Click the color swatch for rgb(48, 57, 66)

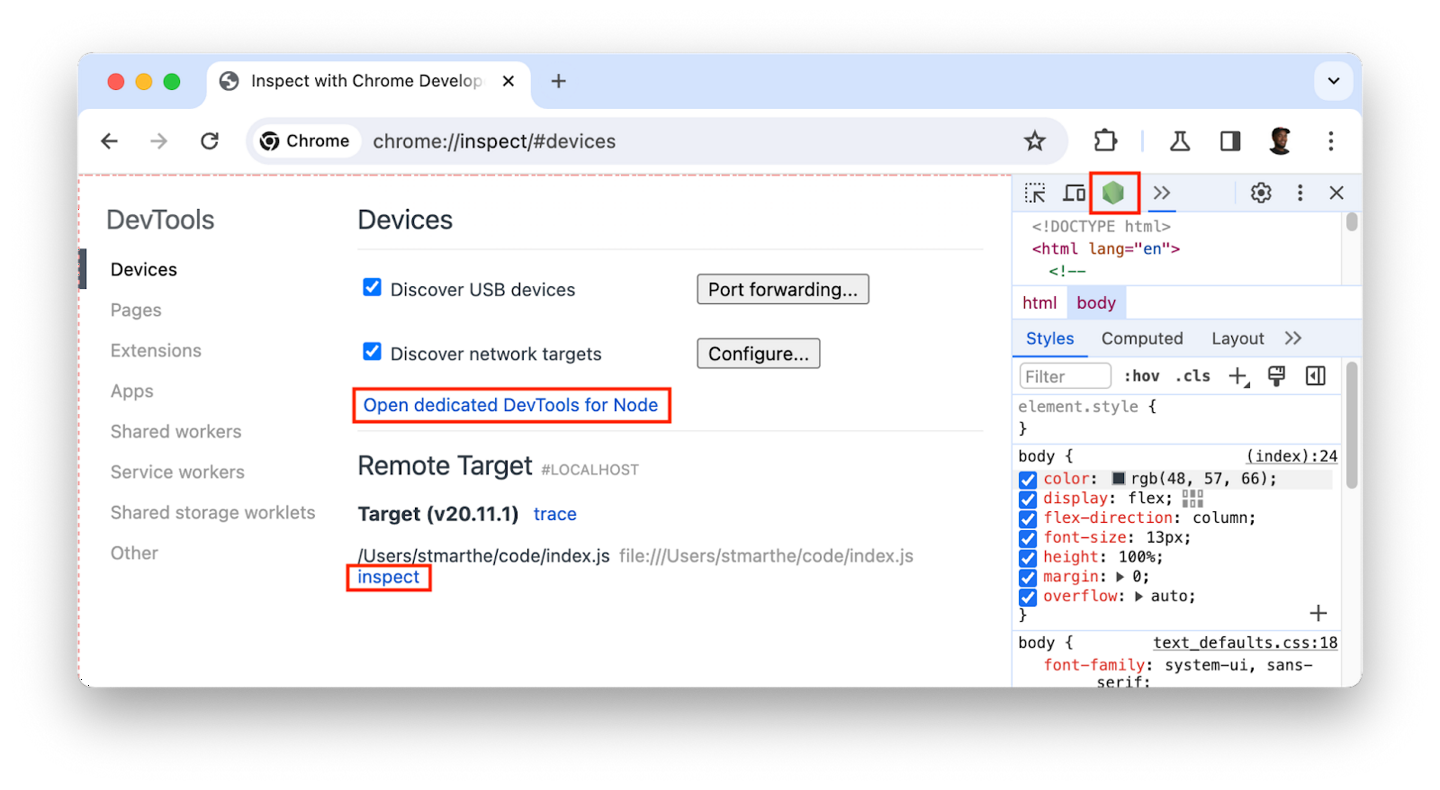1119,479
